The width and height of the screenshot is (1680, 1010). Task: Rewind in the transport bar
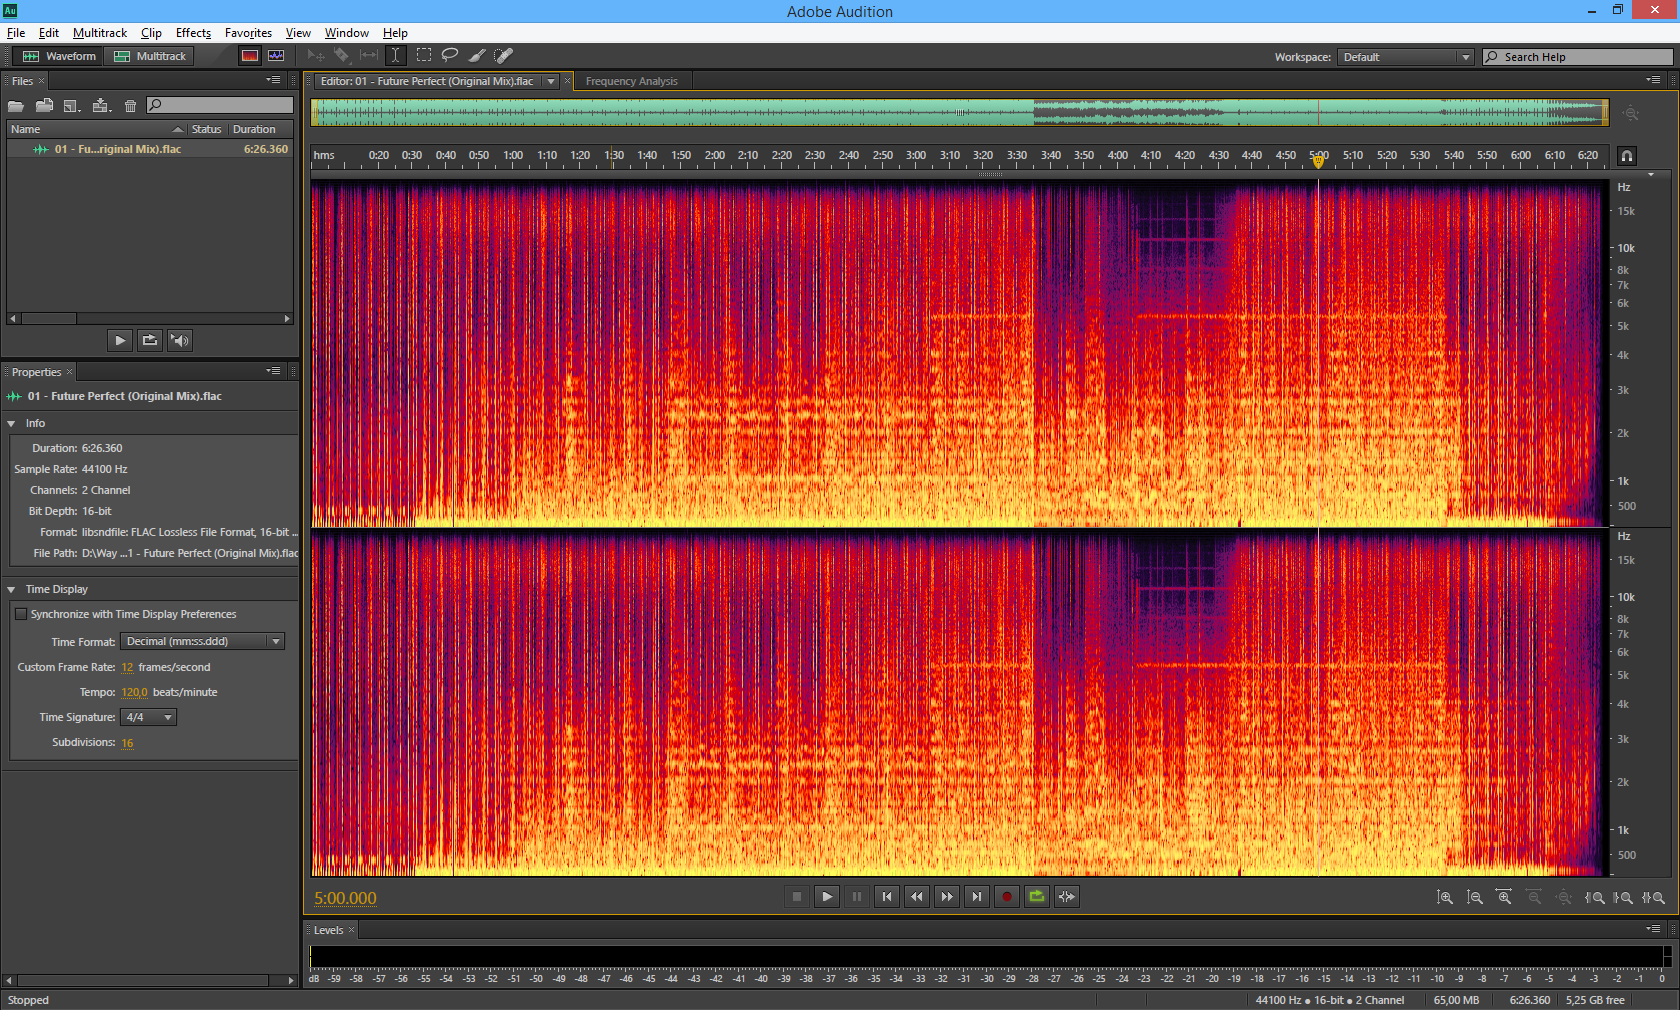917,897
